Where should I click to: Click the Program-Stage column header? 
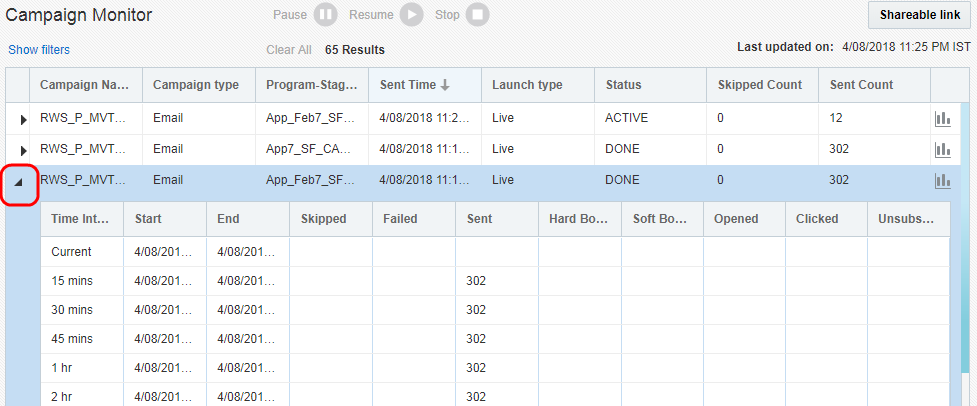click(312, 85)
